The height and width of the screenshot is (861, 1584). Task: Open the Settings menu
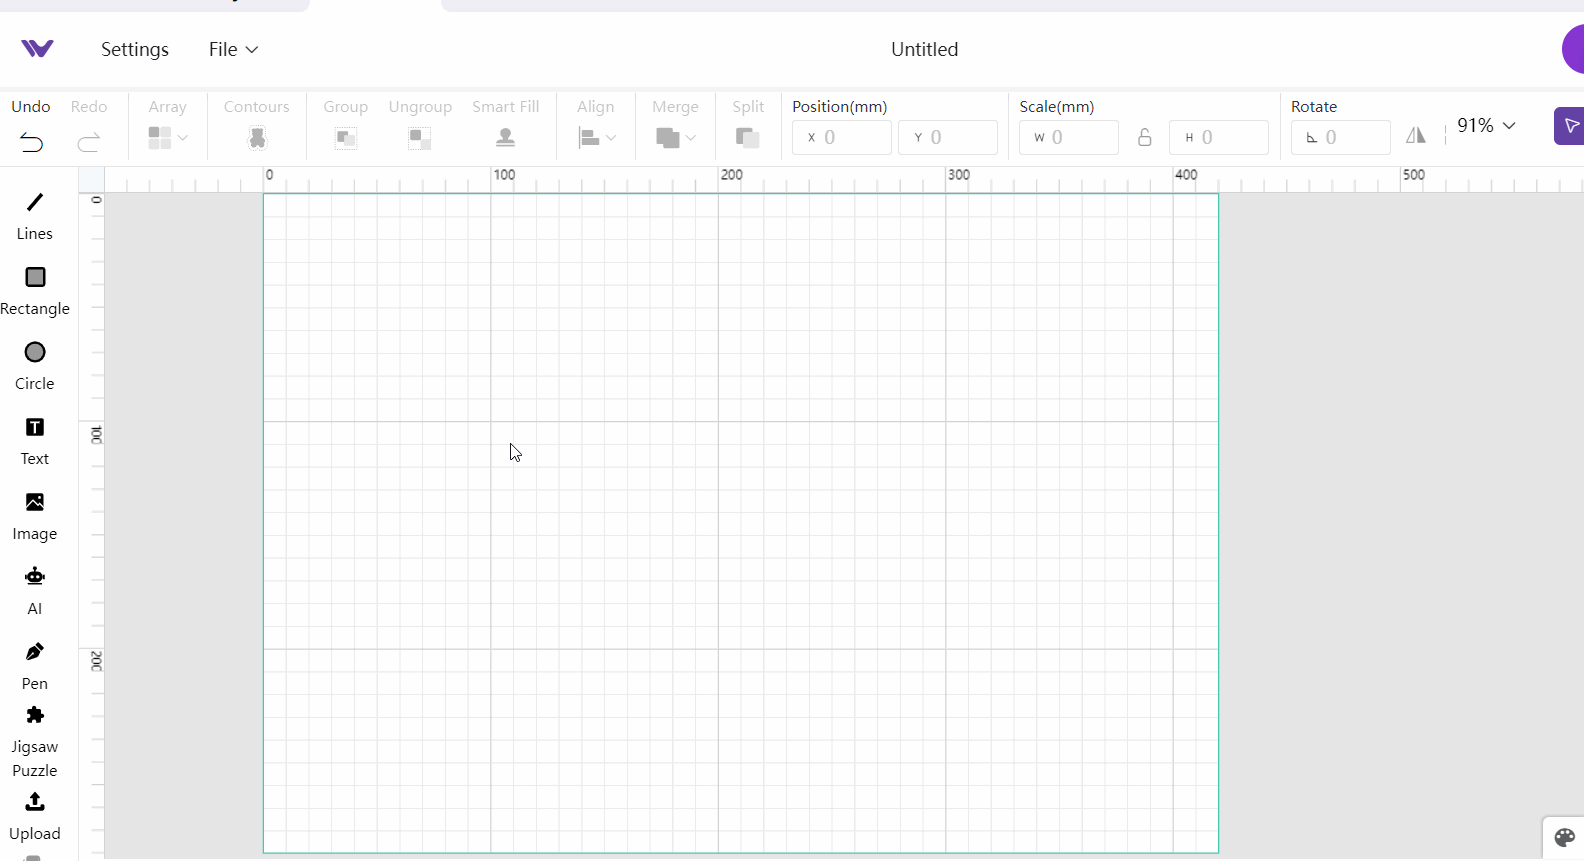click(x=135, y=49)
